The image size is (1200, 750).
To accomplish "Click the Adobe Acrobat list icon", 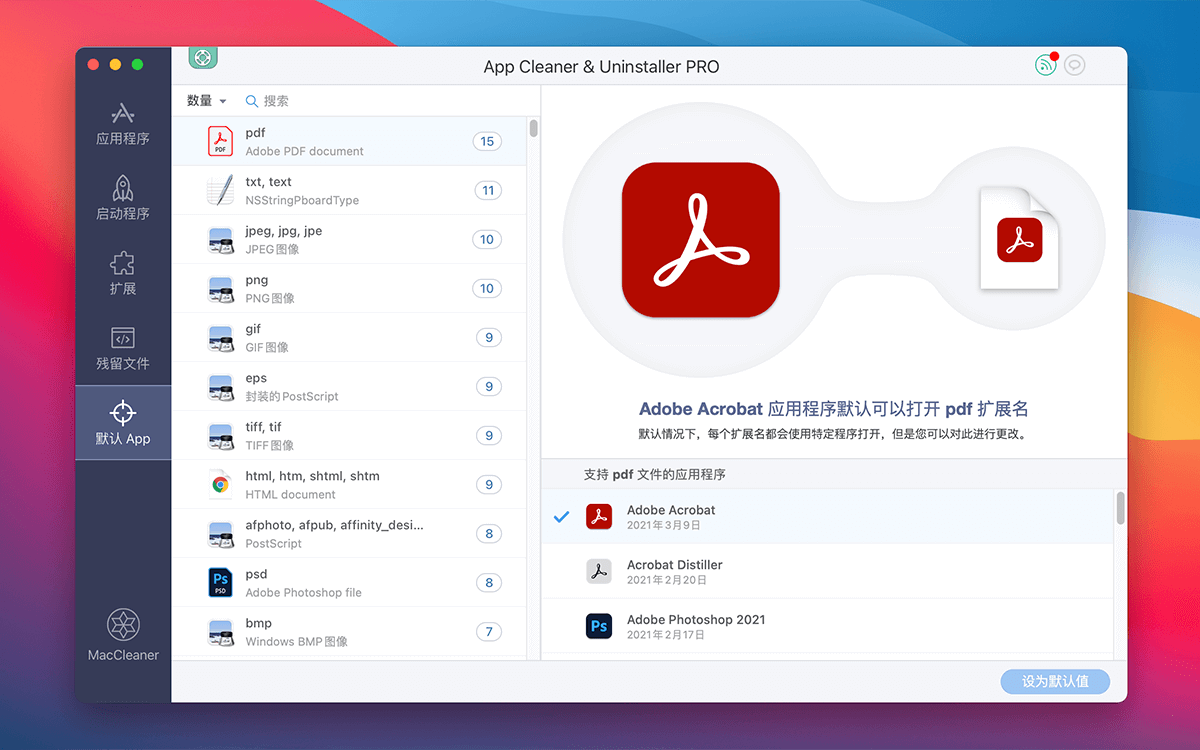I will (x=599, y=517).
